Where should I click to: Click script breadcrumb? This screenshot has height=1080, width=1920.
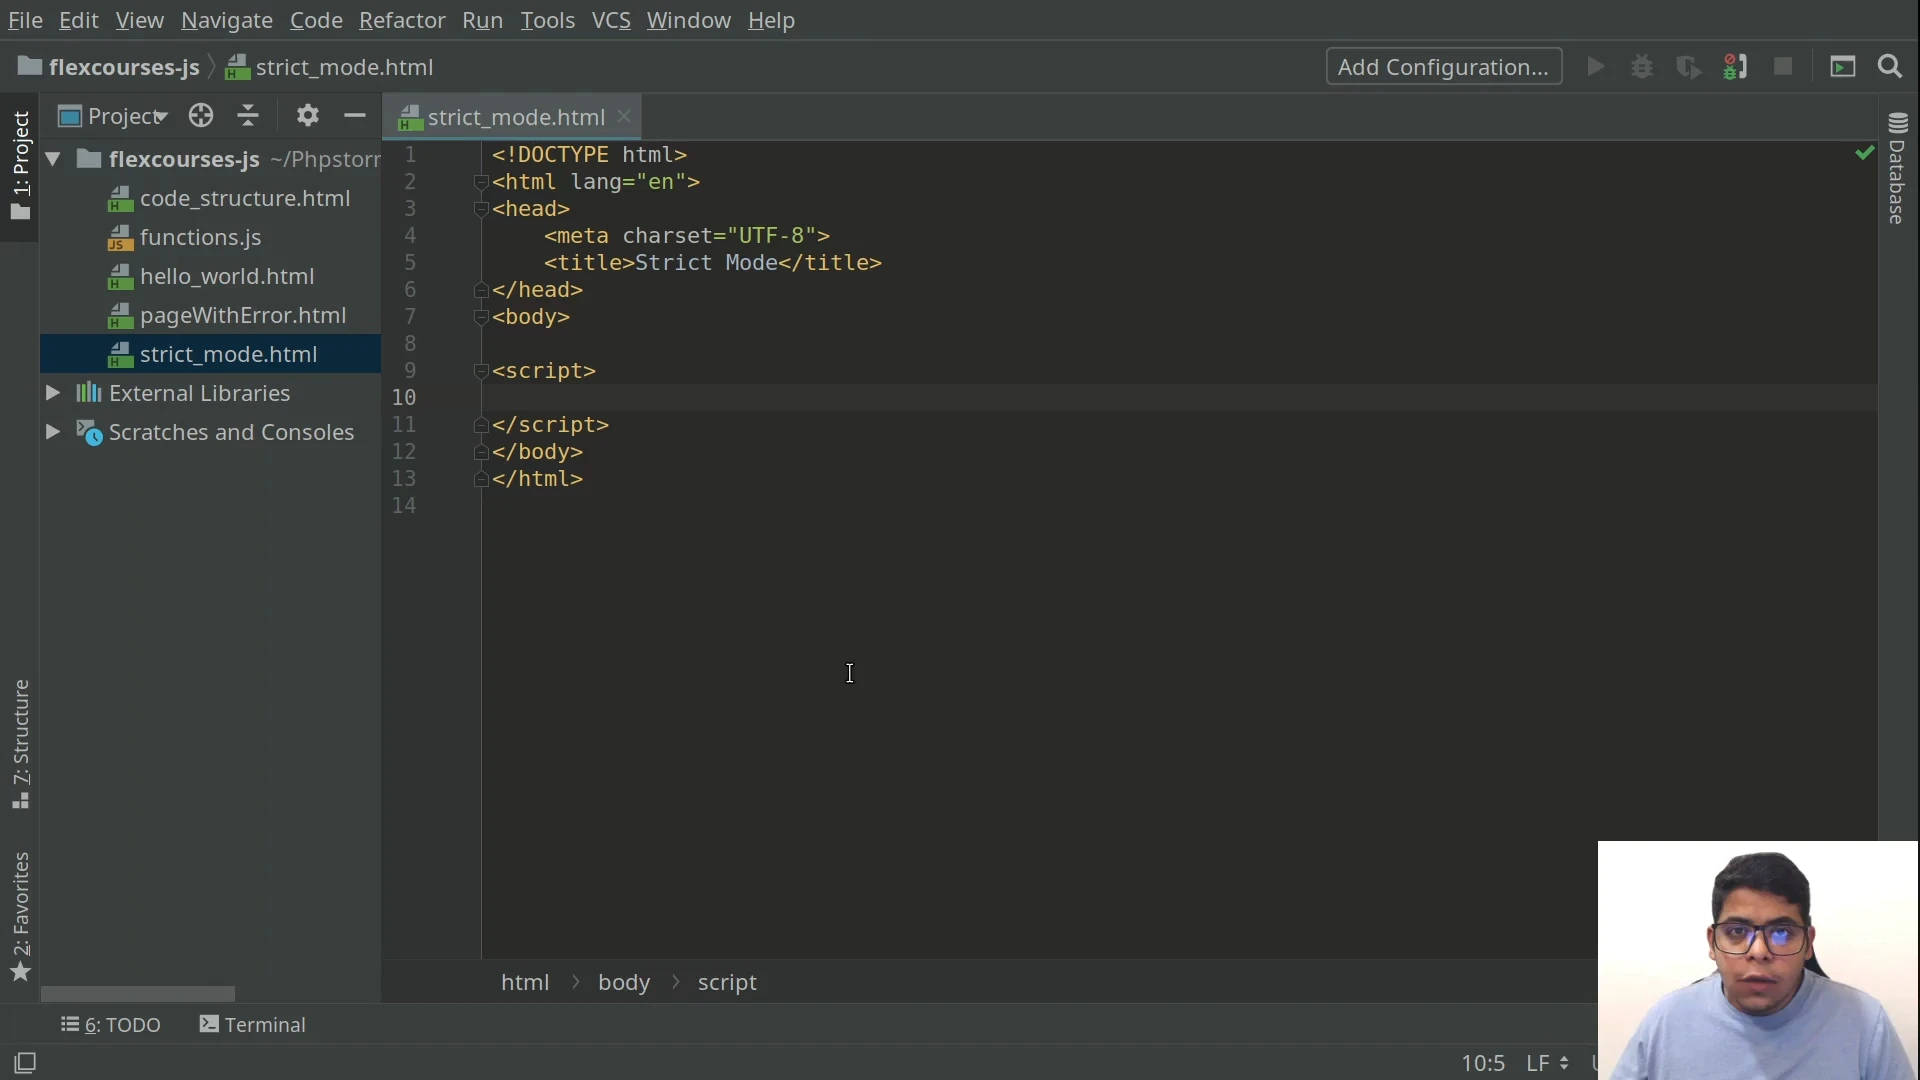[727, 983]
